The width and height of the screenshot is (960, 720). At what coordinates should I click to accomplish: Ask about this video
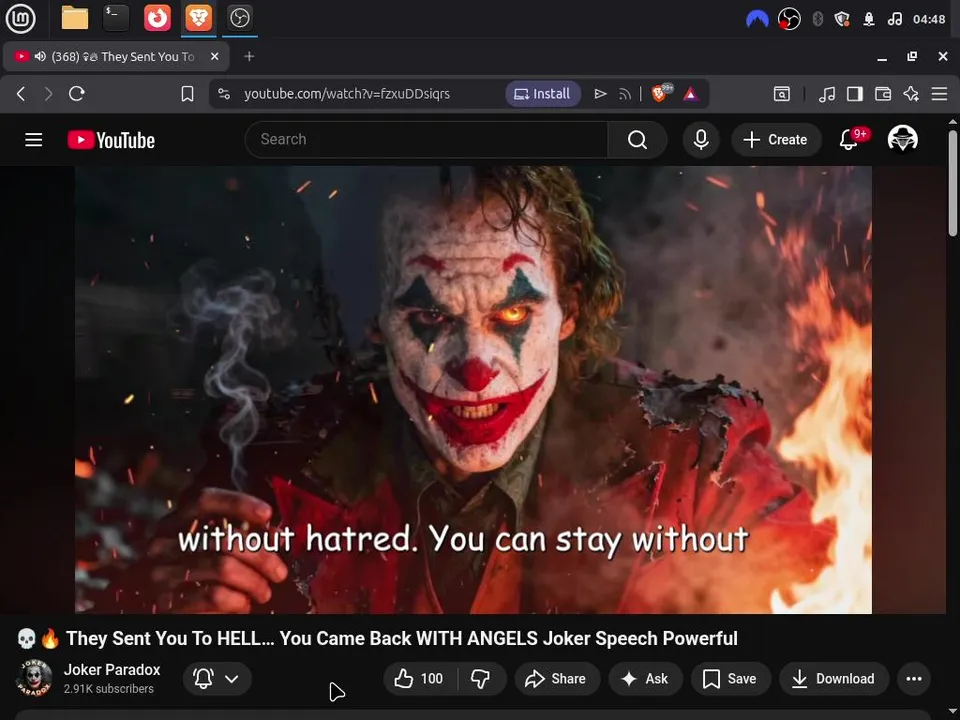point(645,678)
